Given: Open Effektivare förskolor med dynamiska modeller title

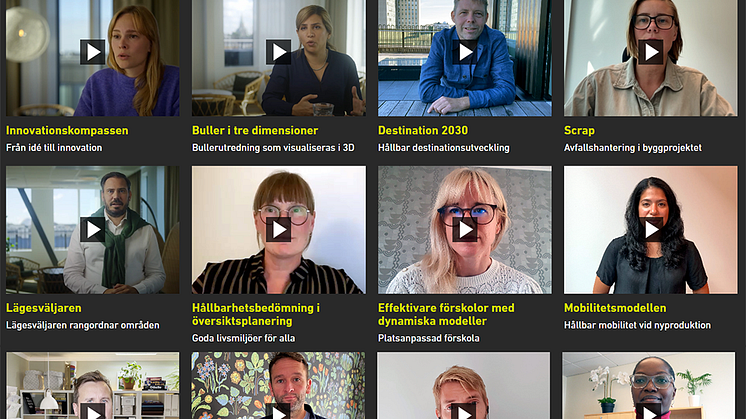Looking at the screenshot, I should tap(446, 314).
